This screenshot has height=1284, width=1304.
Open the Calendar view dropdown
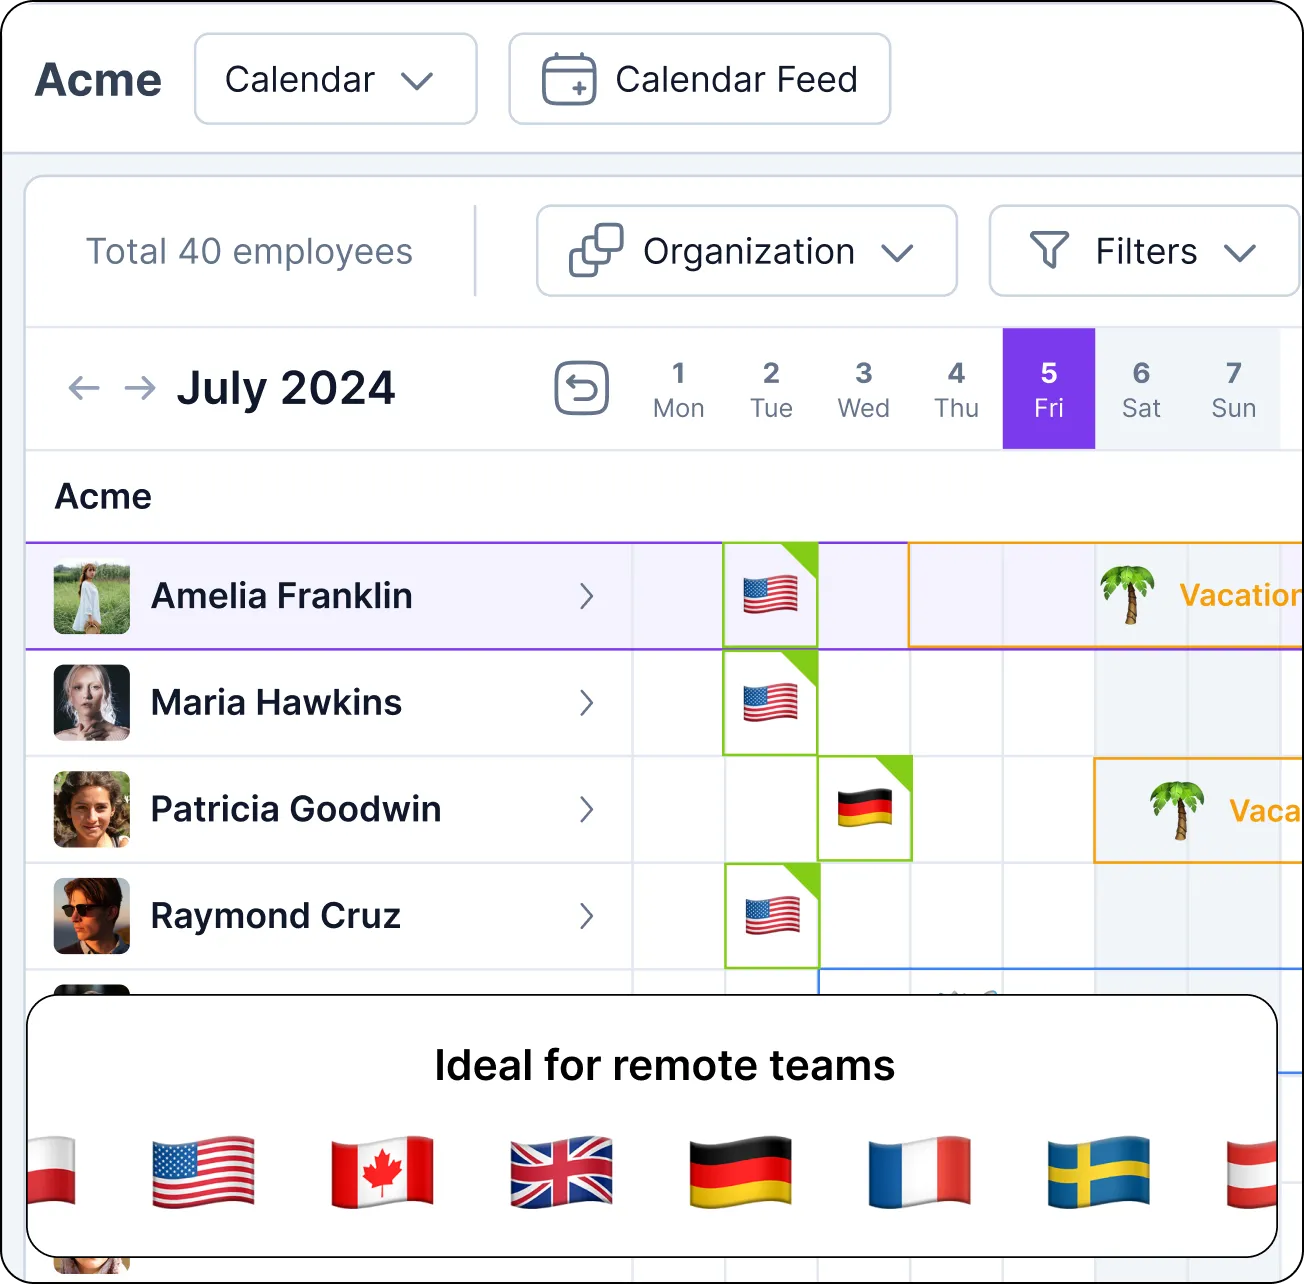(x=336, y=79)
